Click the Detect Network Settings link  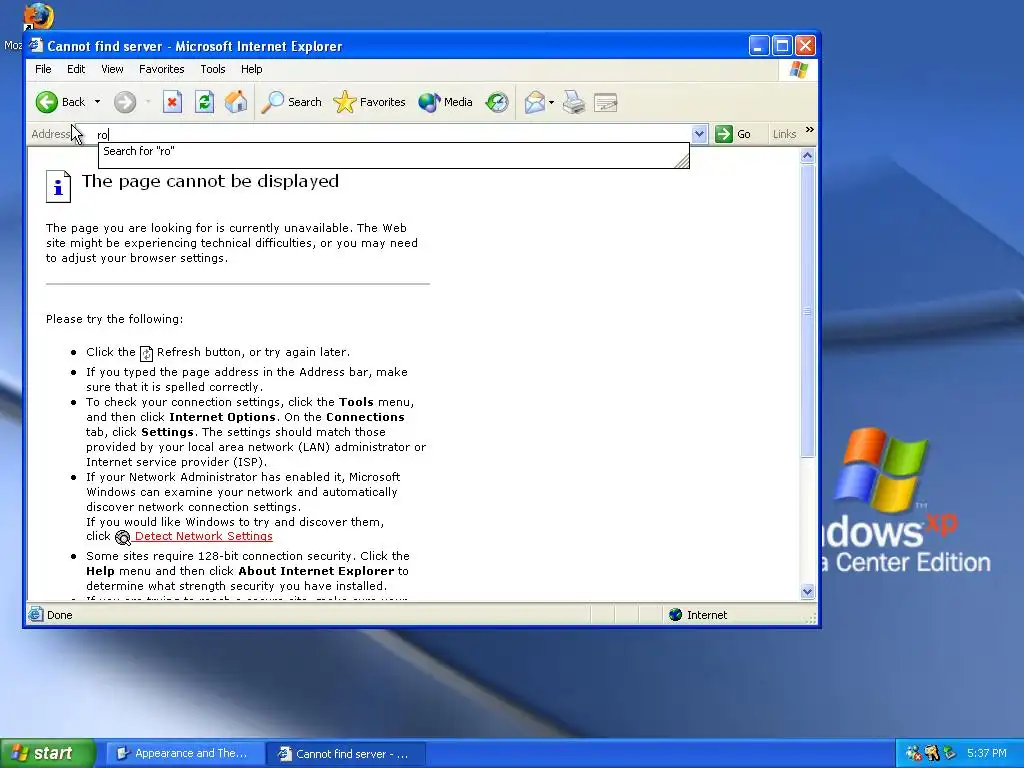tap(203, 536)
